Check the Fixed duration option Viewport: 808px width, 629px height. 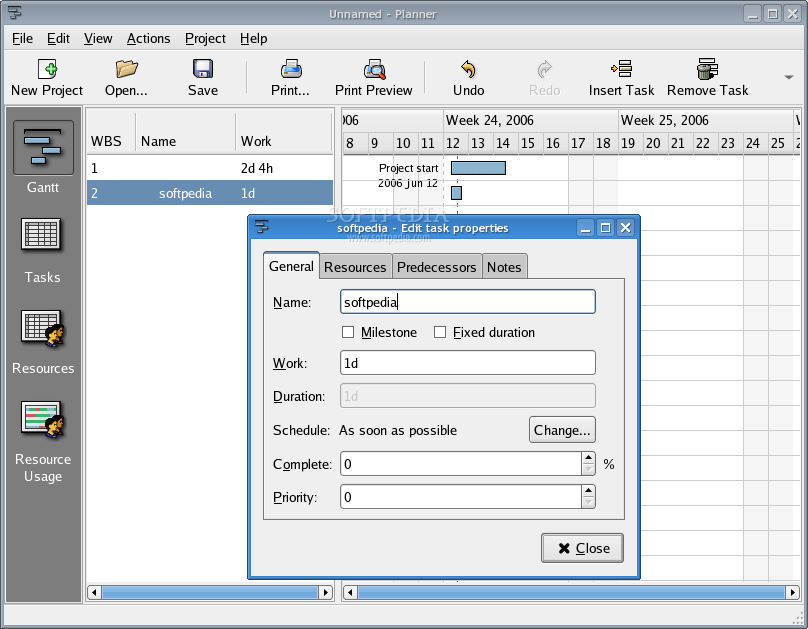[438, 332]
